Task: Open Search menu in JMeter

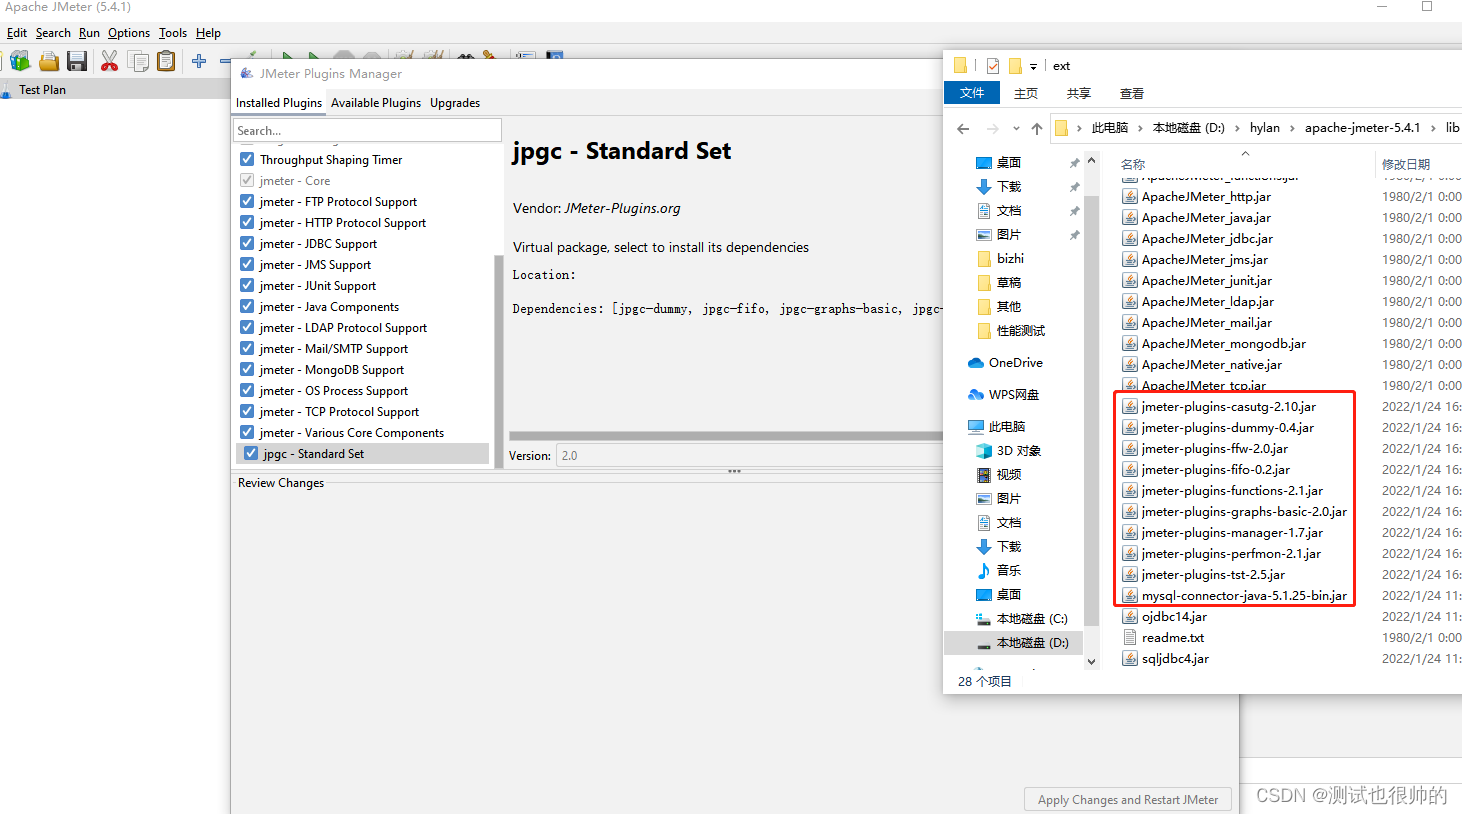Action: tap(53, 33)
